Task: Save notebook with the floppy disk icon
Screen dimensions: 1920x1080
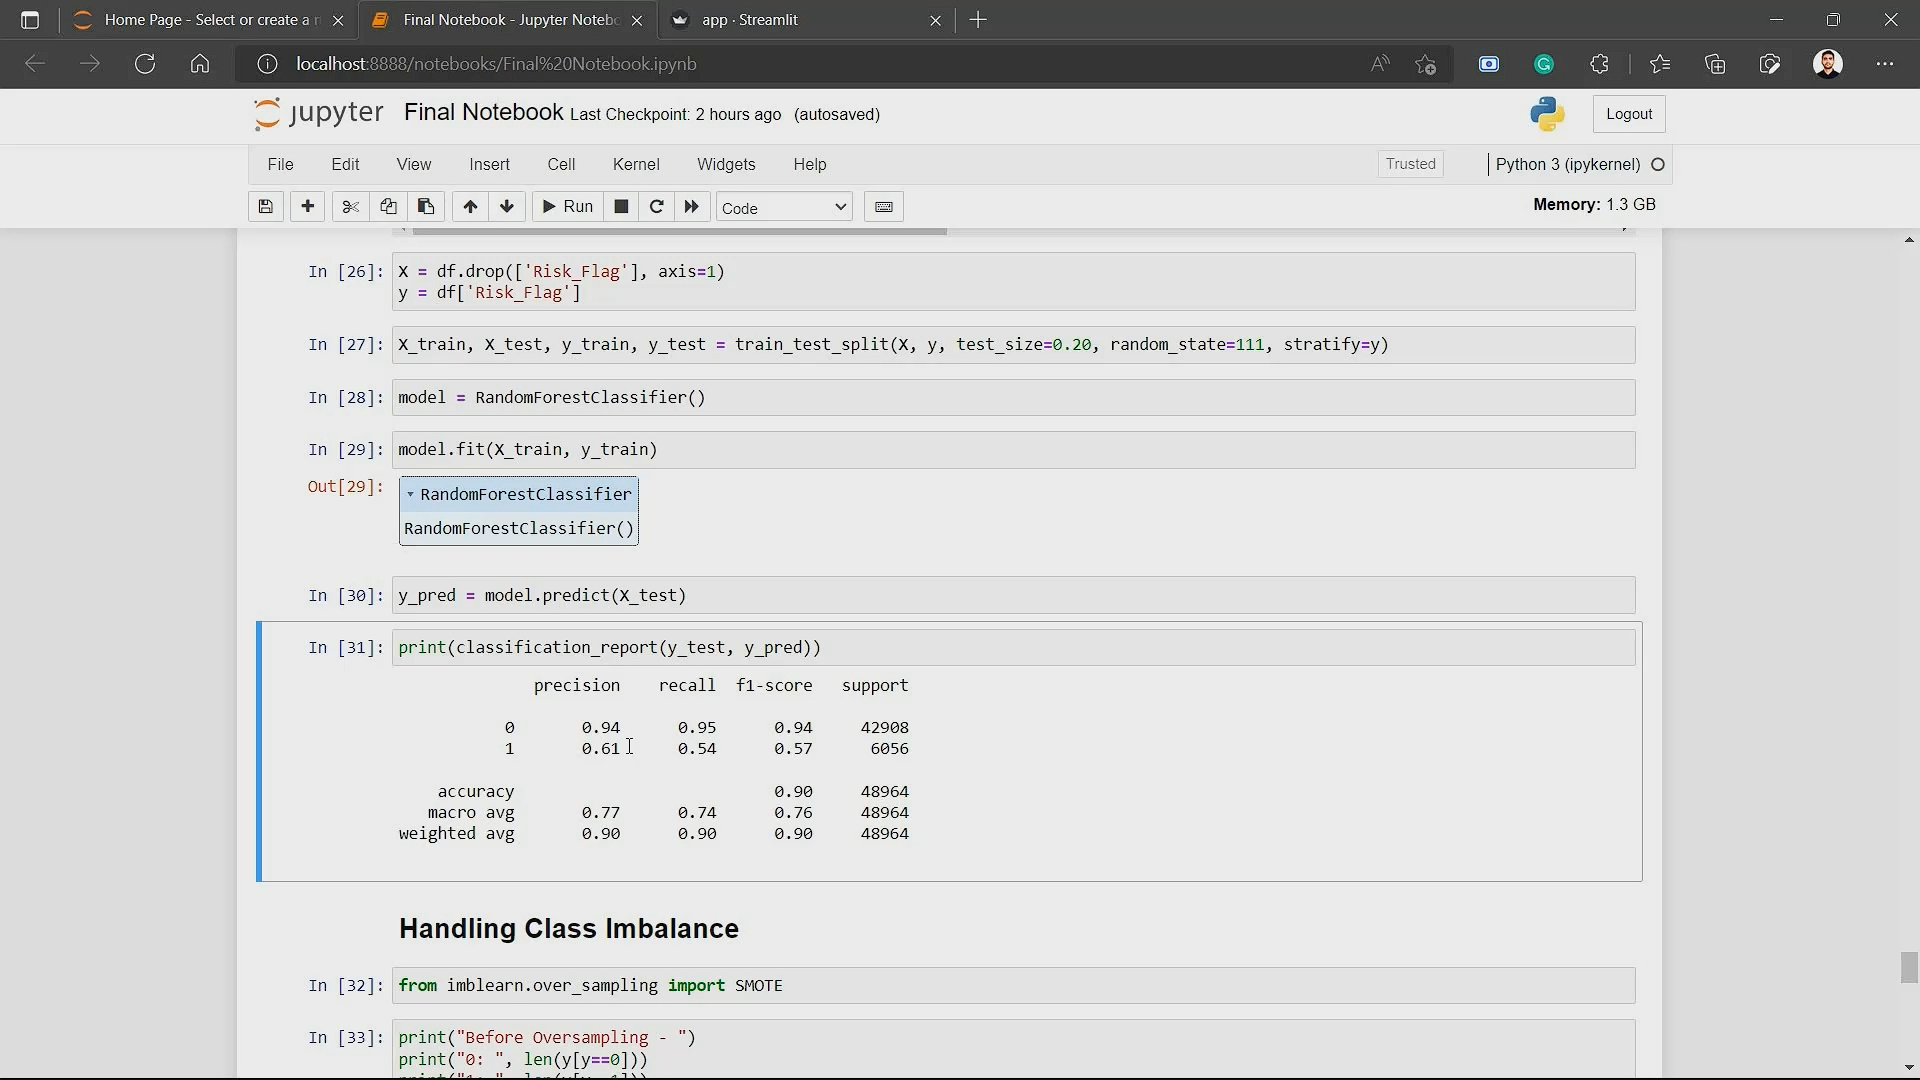Action: click(x=265, y=207)
